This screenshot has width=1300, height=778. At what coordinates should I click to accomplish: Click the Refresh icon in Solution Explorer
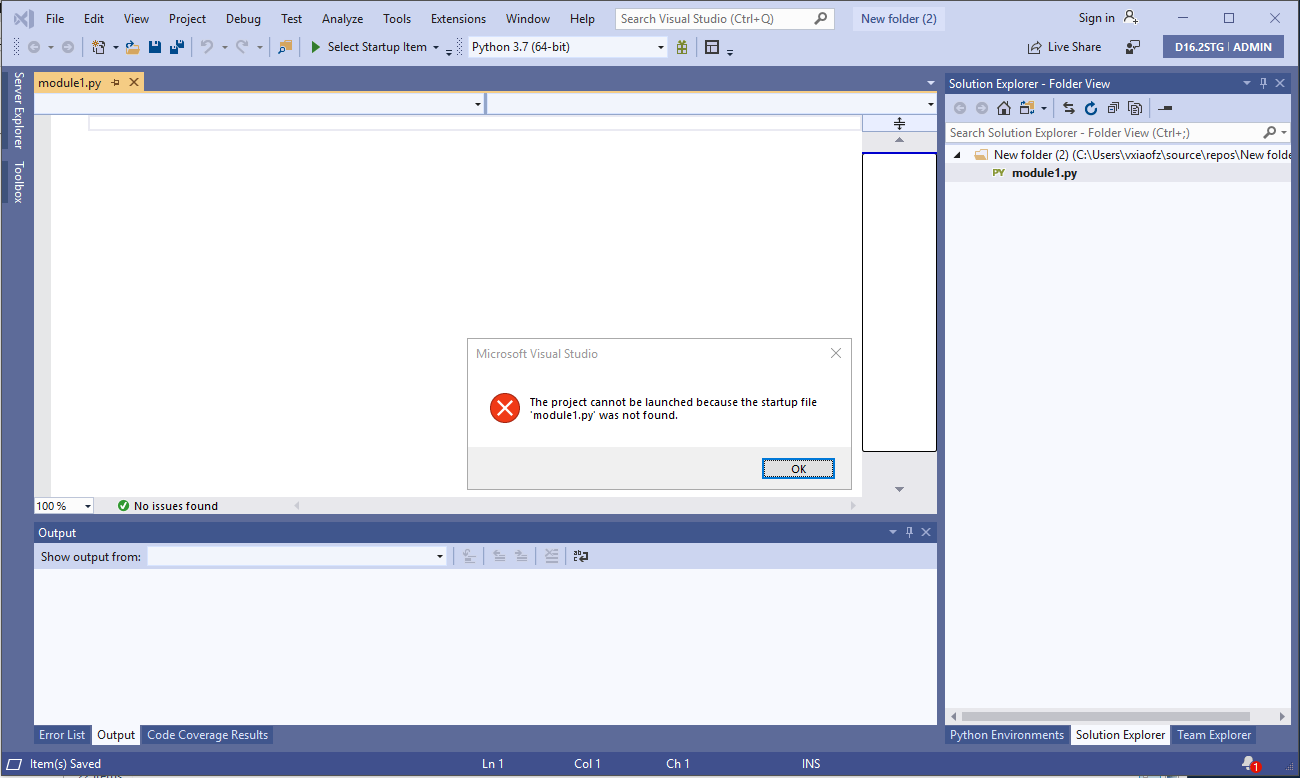point(1091,108)
